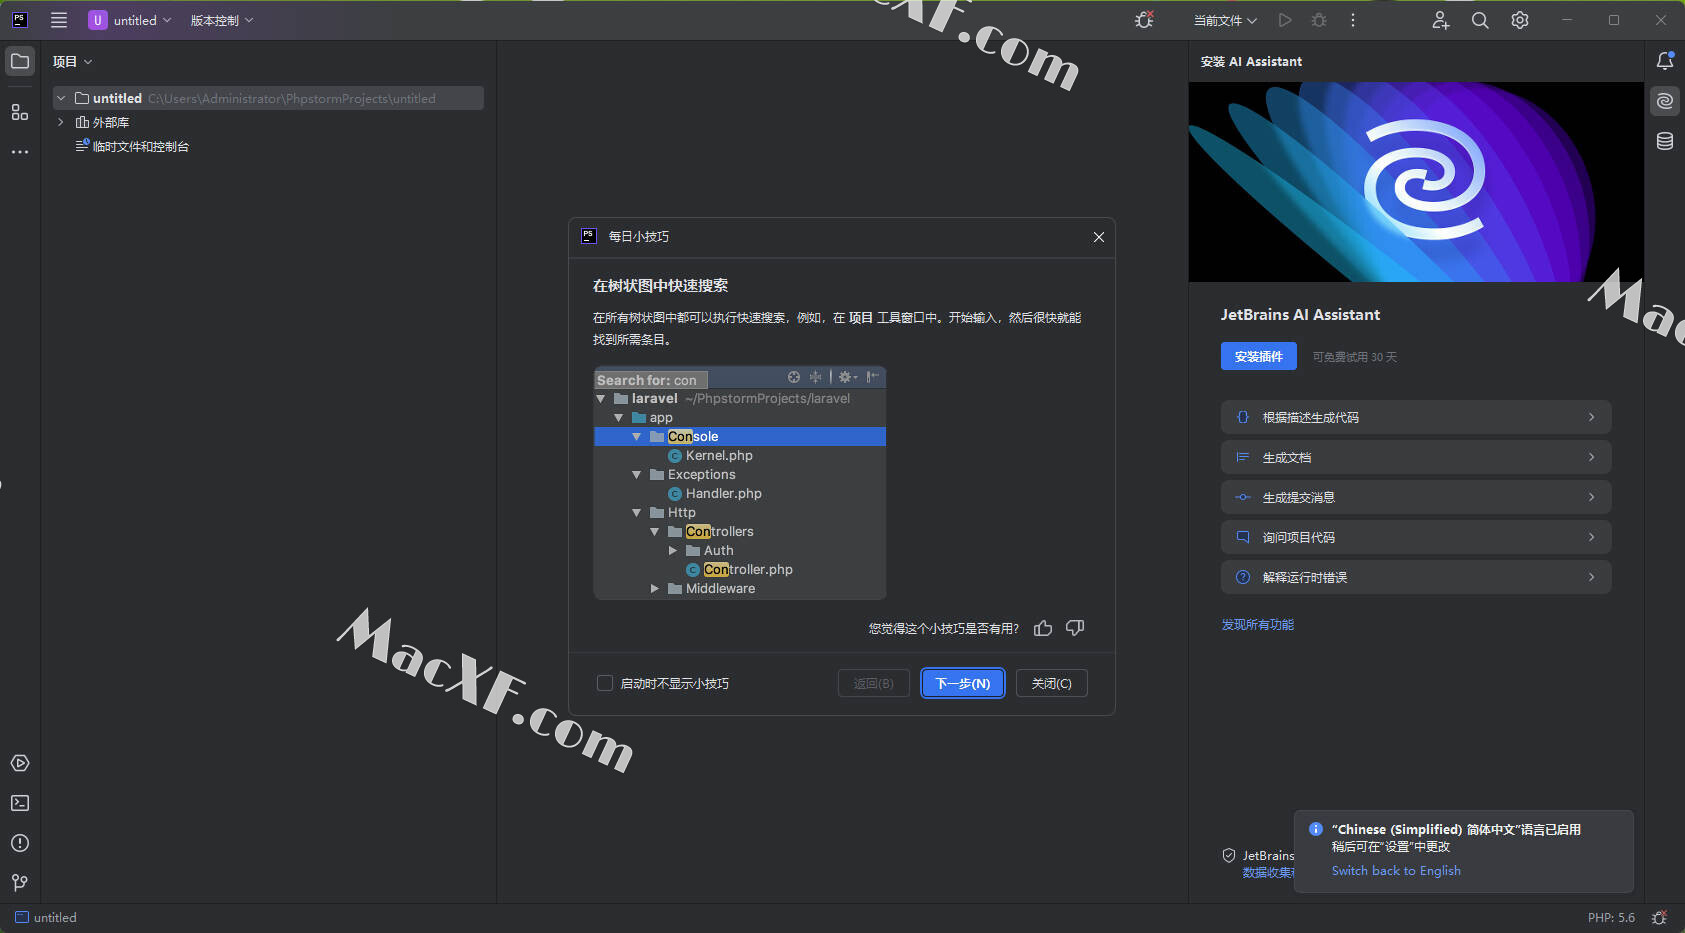This screenshot has height=933, width=1685.
Task: Click the listen for PHP debug connections icon
Action: 1144,20
